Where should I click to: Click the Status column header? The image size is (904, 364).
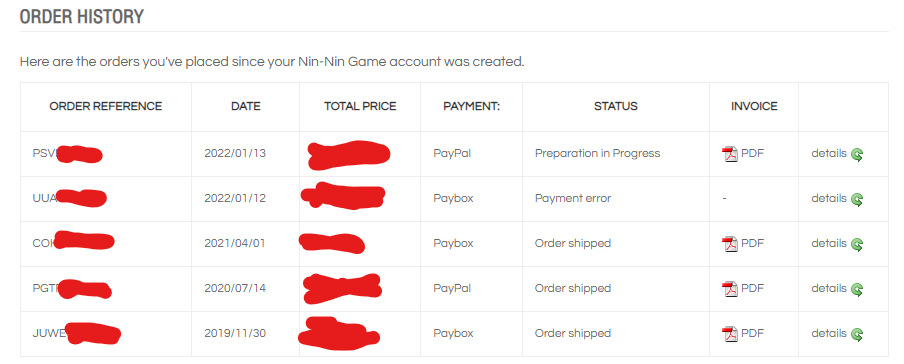tap(616, 106)
